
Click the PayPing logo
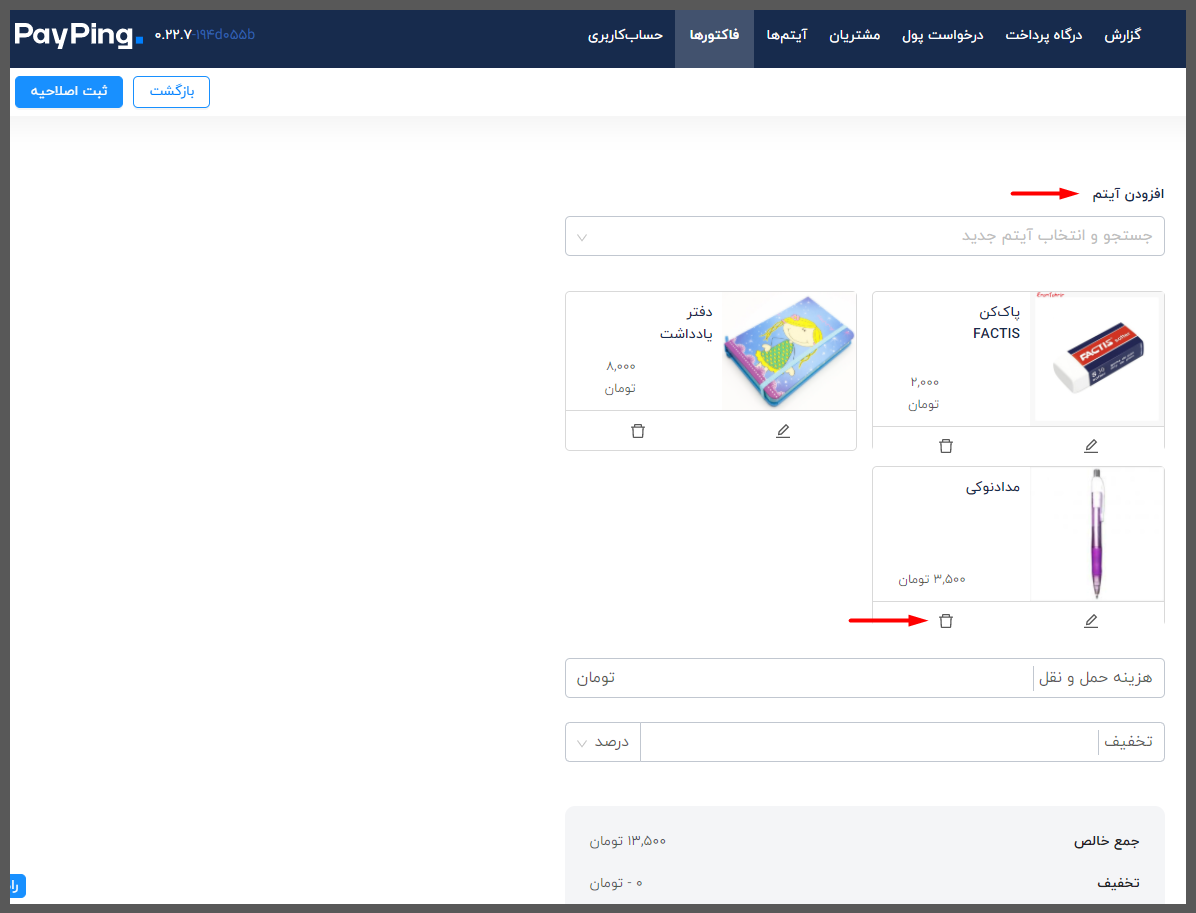coord(78,35)
